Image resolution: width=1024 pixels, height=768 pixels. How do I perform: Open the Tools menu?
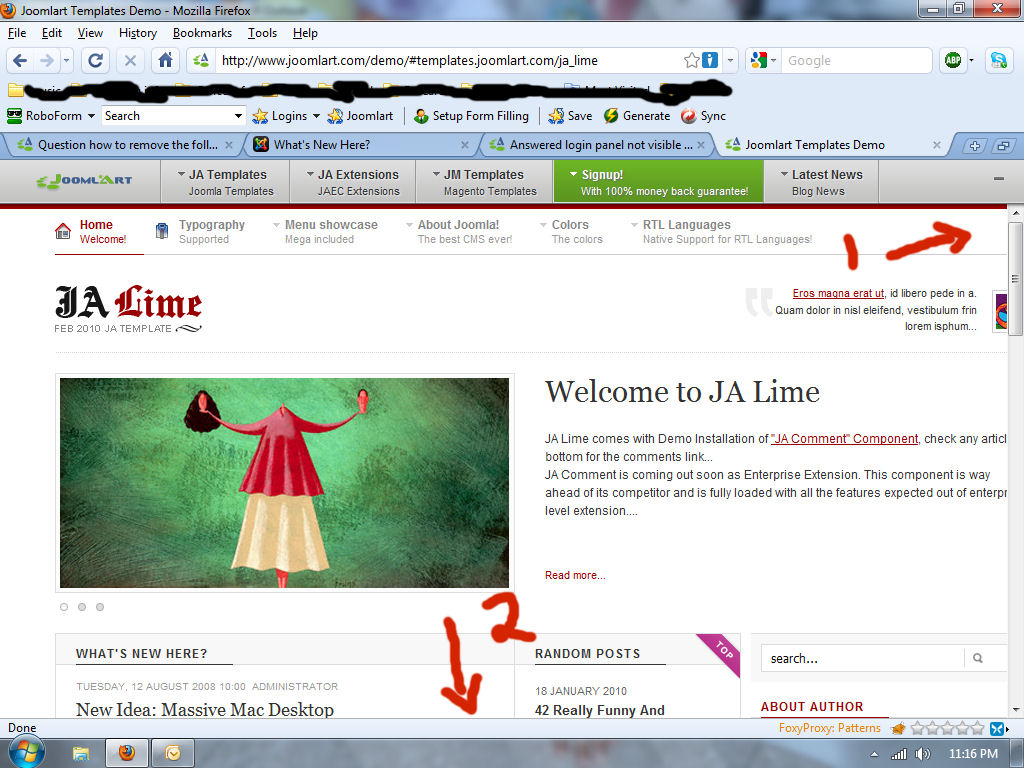point(263,33)
